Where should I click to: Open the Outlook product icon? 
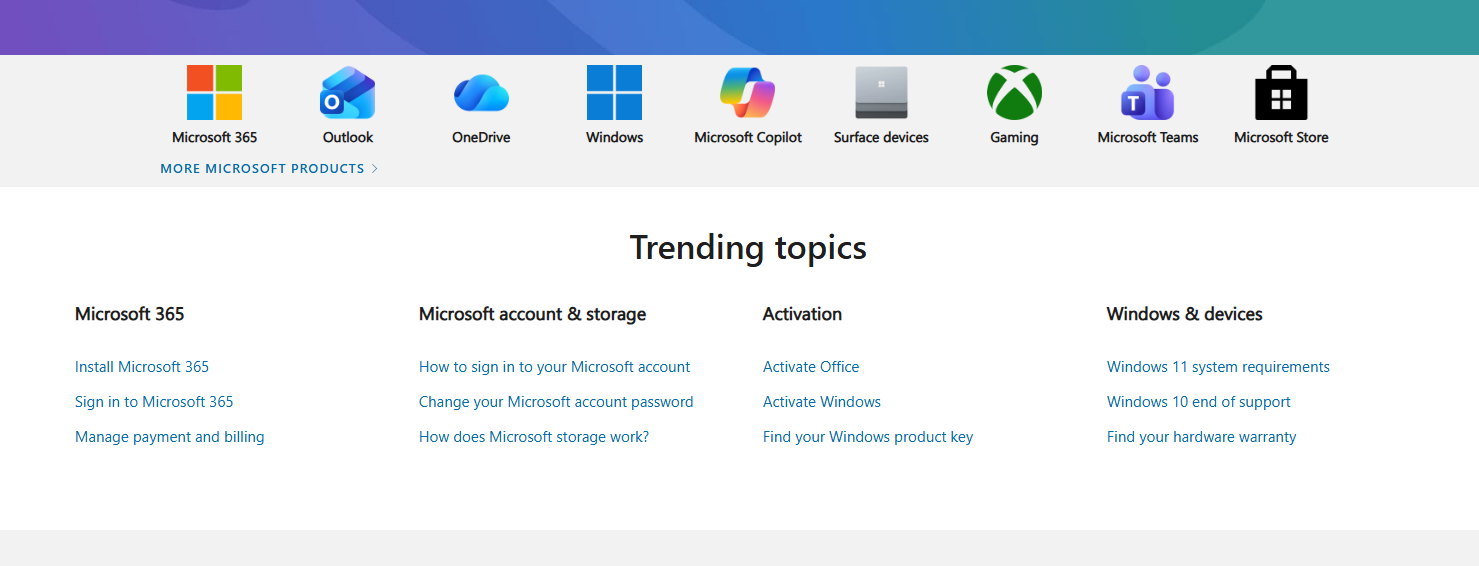click(347, 93)
